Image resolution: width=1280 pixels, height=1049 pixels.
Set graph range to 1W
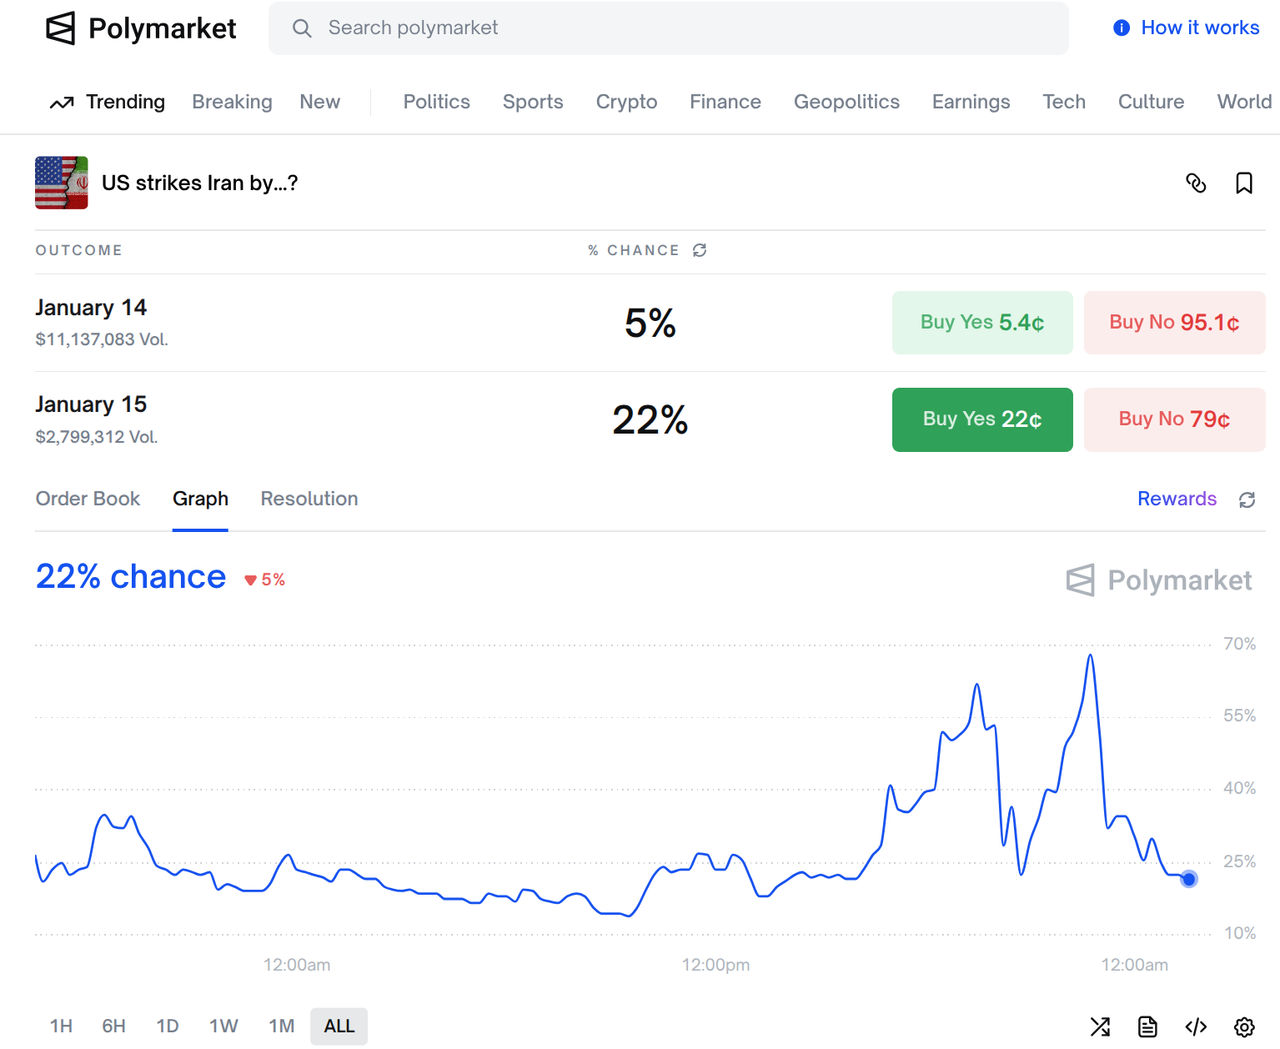pos(223,1026)
